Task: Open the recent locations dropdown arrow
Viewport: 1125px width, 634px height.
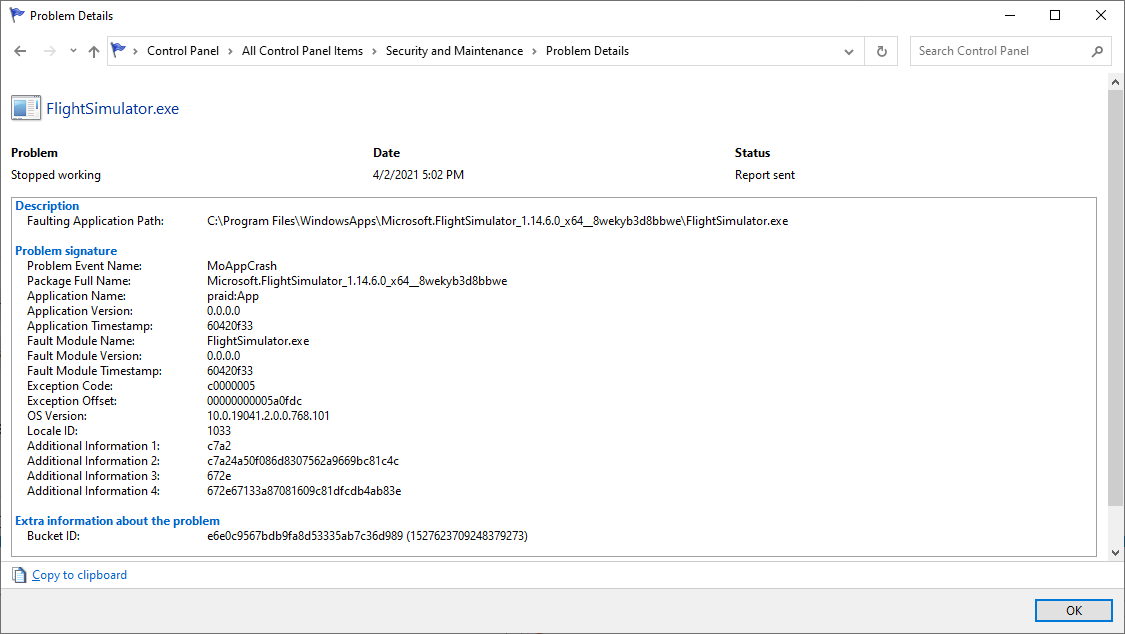Action: tap(73, 51)
